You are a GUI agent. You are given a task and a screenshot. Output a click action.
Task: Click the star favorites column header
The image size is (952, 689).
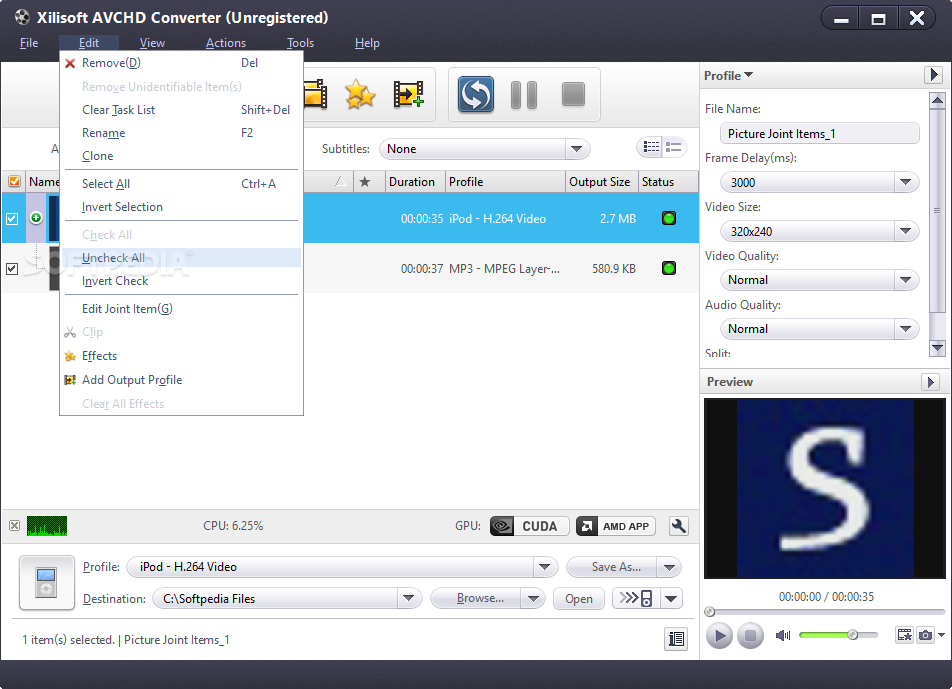[x=365, y=182]
